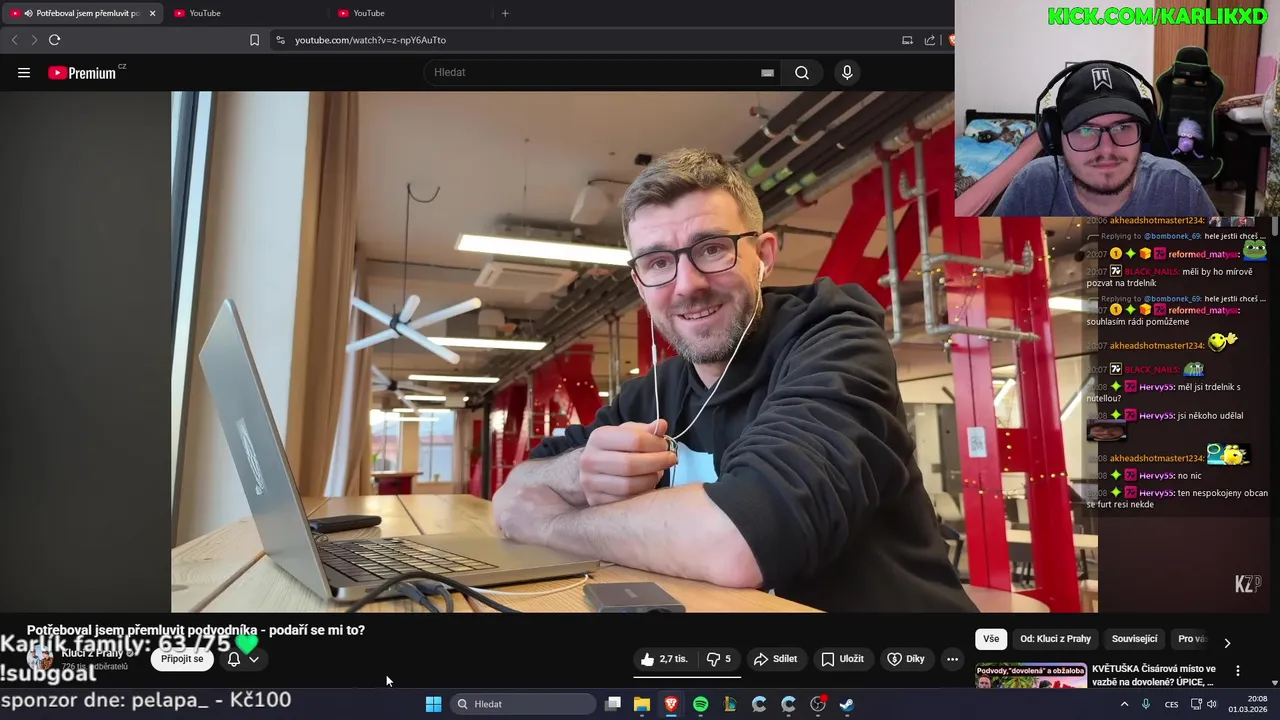1280x720 pixels.
Task: Open the KVĚTUŠKA Císařová recommended video thumbnail
Action: [x=1031, y=677]
